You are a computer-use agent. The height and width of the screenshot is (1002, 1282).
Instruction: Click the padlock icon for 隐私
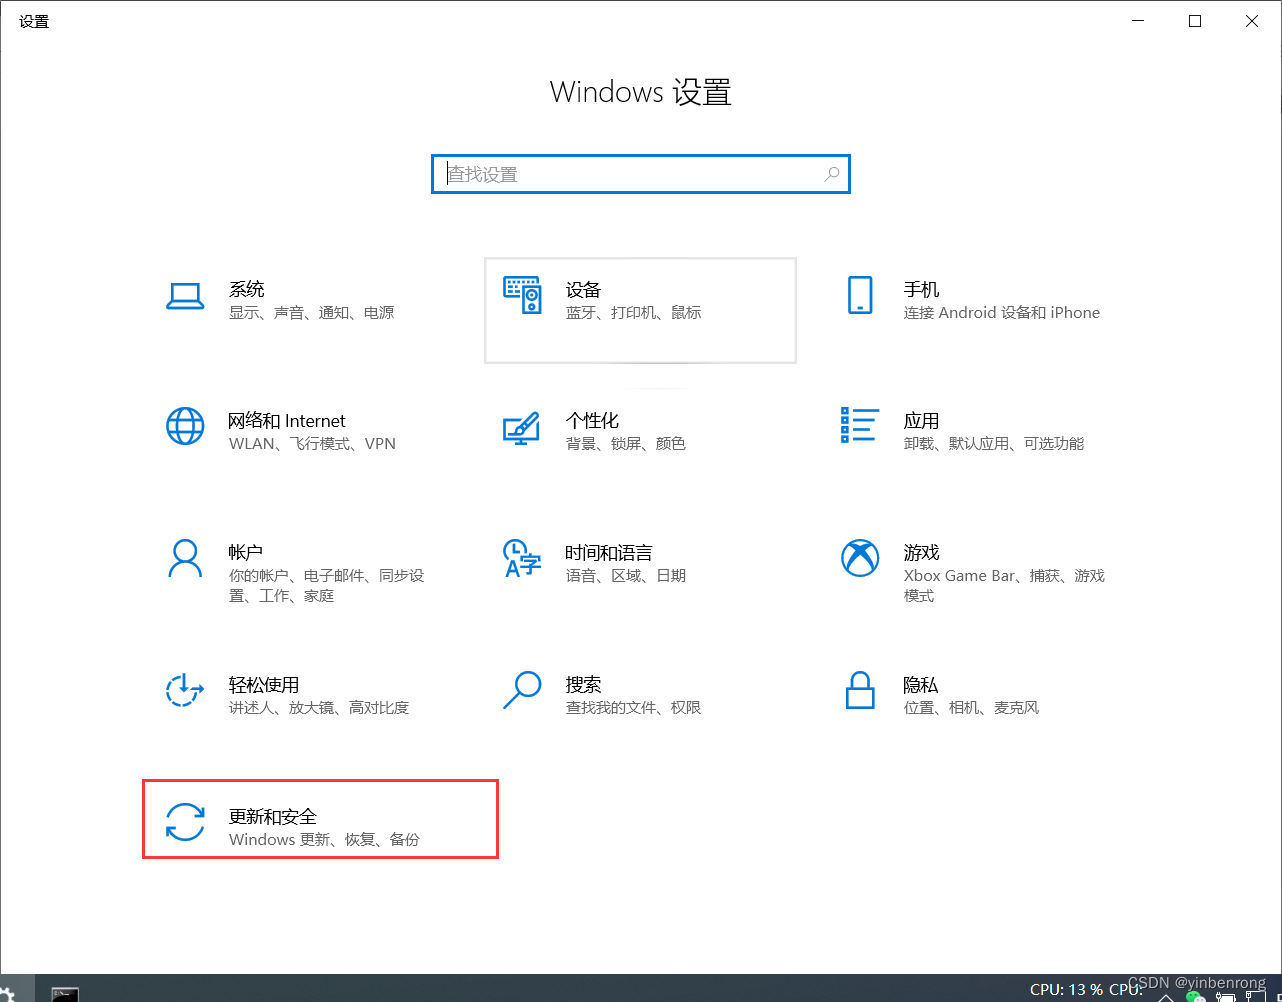pos(860,690)
